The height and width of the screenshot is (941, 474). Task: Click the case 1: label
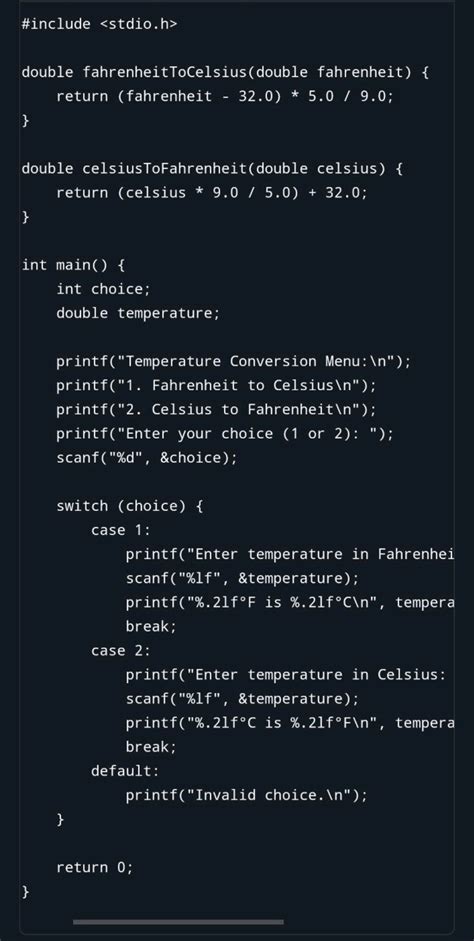tap(121, 530)
